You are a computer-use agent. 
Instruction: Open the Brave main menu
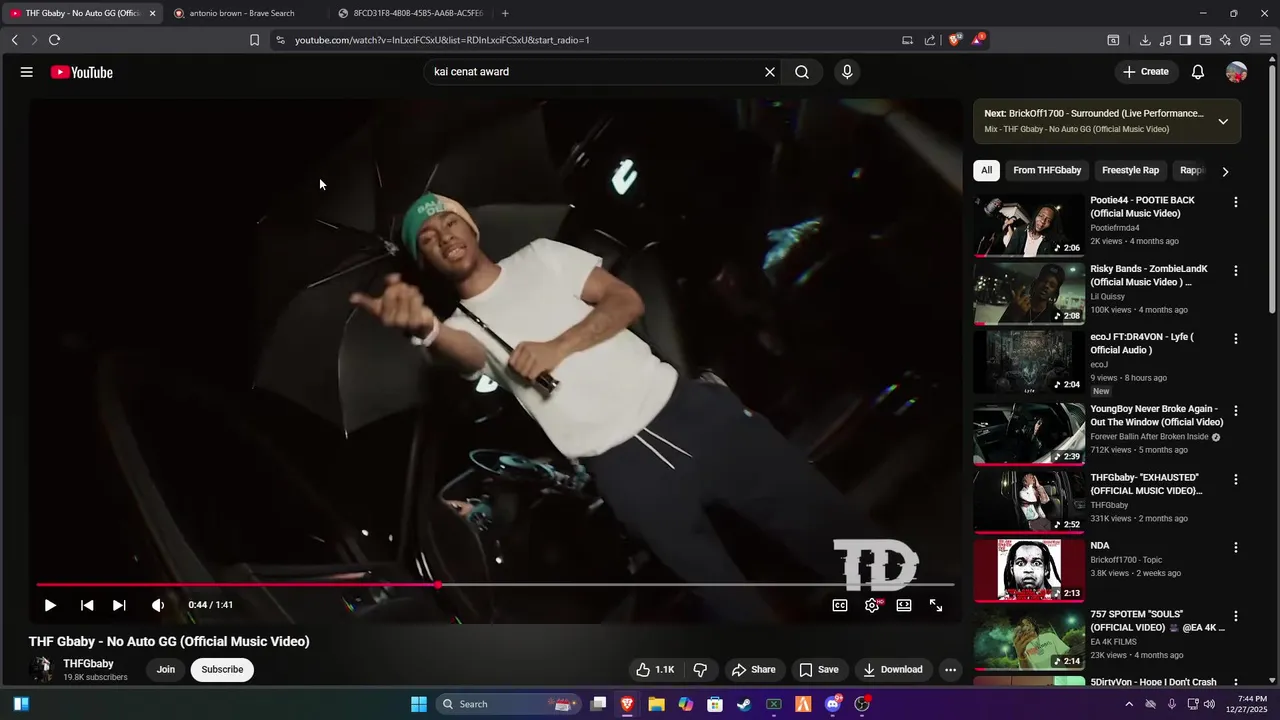click(1266, 40)
